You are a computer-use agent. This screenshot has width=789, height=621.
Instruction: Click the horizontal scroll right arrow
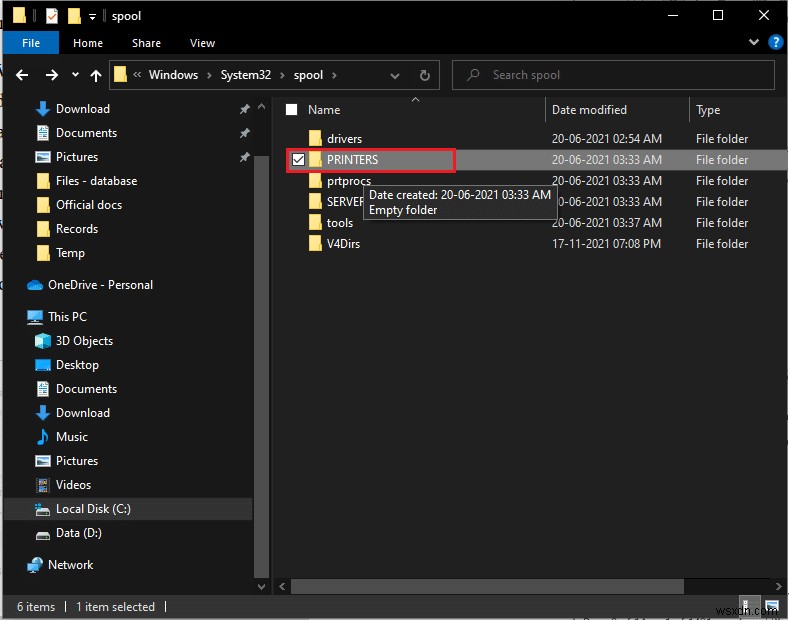pyautogui.click(x=778, y=586)
